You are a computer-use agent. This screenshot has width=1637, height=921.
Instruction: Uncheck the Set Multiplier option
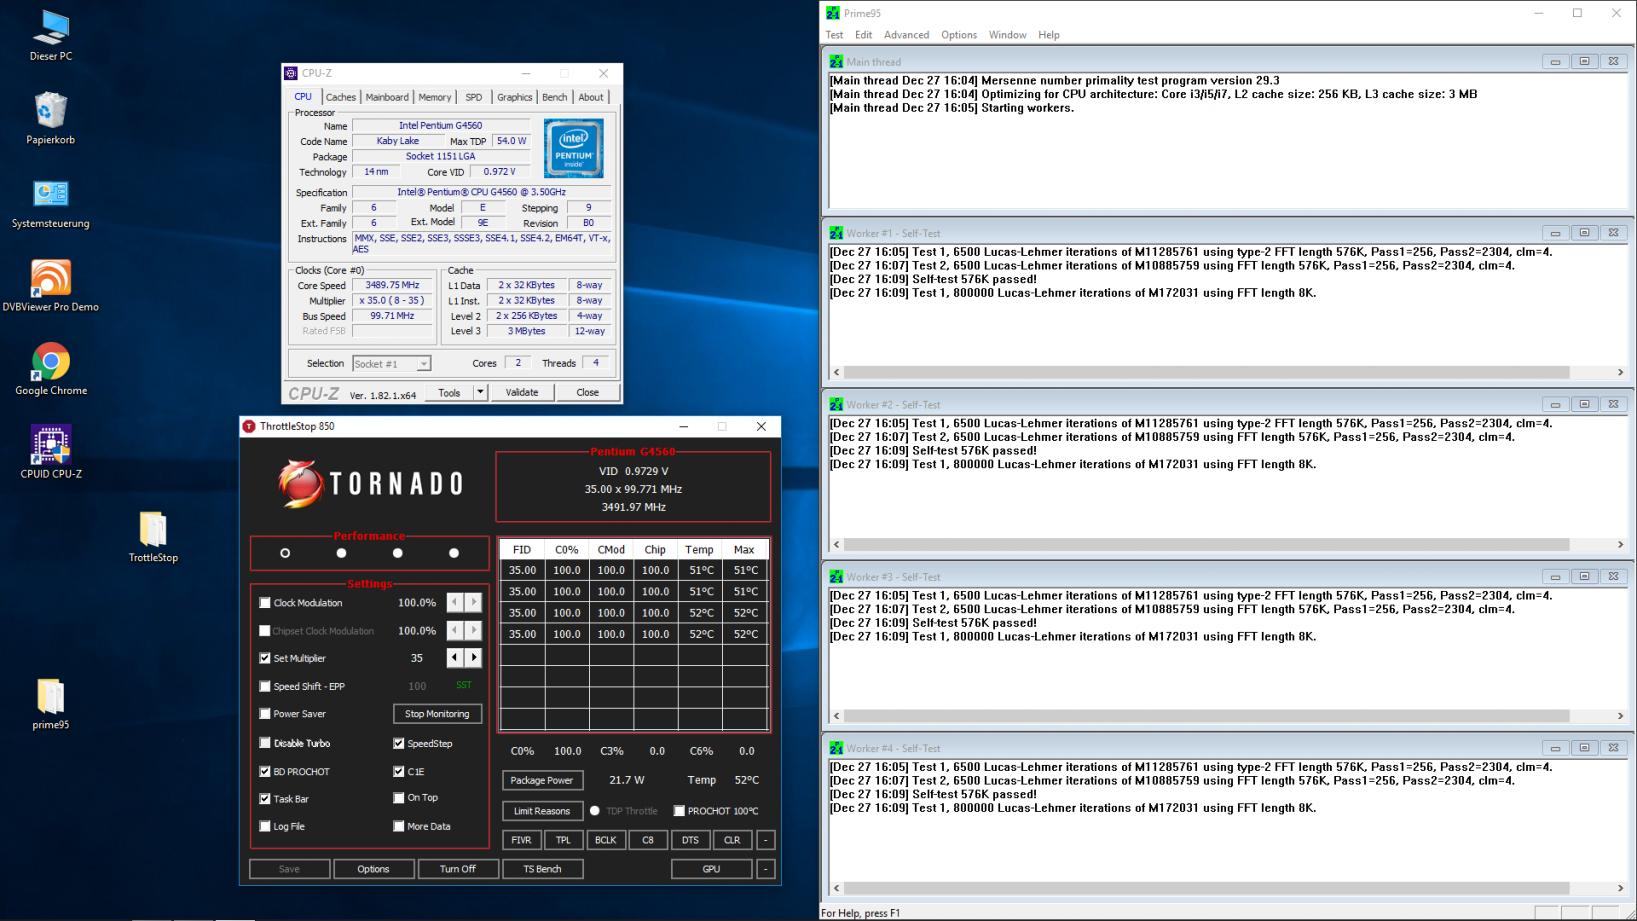point(265,658)
